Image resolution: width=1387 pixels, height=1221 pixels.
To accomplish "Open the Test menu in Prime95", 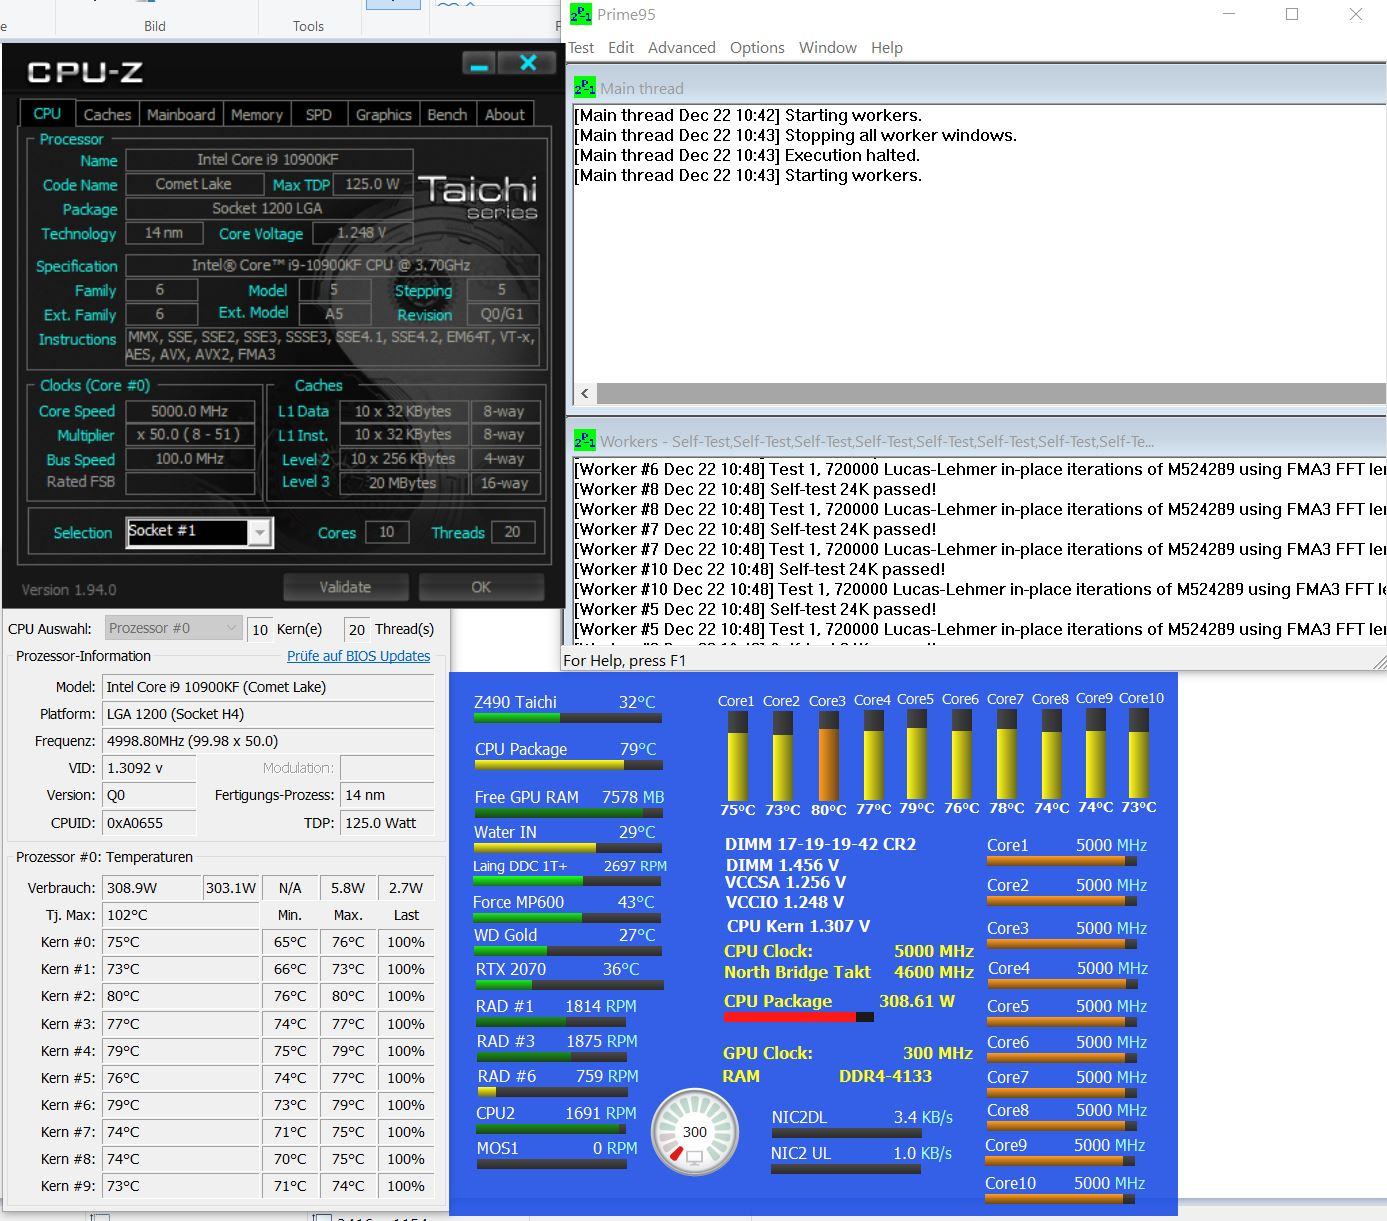I will click(581, 47).
